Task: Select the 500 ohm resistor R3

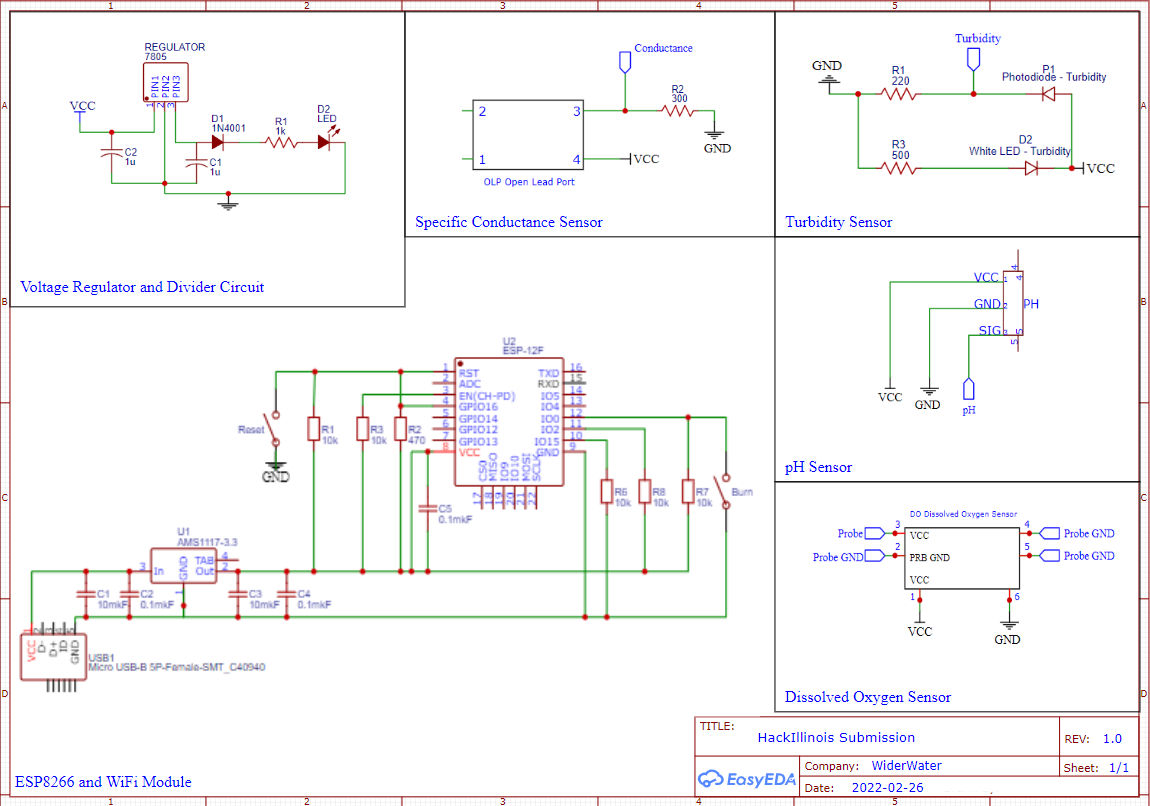Action: [898, 169]
